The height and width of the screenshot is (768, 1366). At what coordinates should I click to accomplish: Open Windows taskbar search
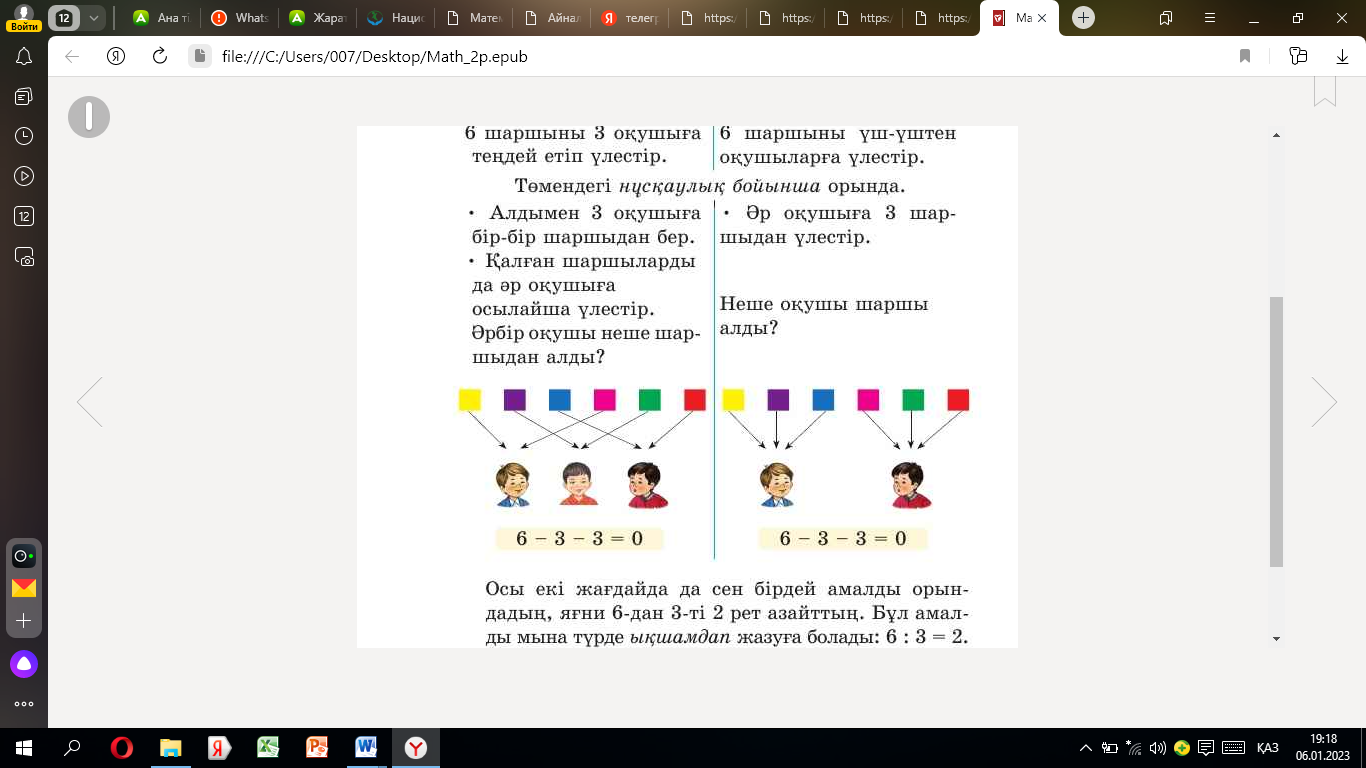[x=72, y=748]
